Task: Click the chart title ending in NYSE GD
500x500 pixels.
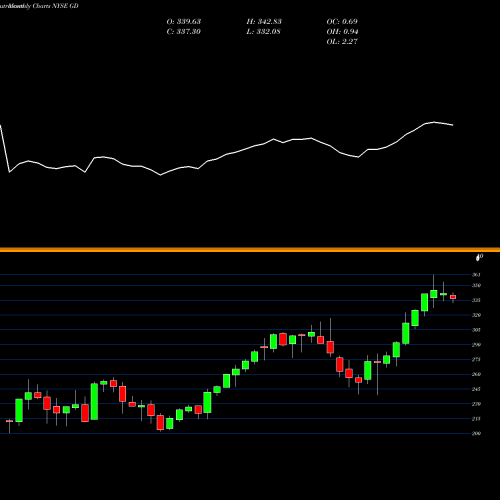Action: [39, 6]
